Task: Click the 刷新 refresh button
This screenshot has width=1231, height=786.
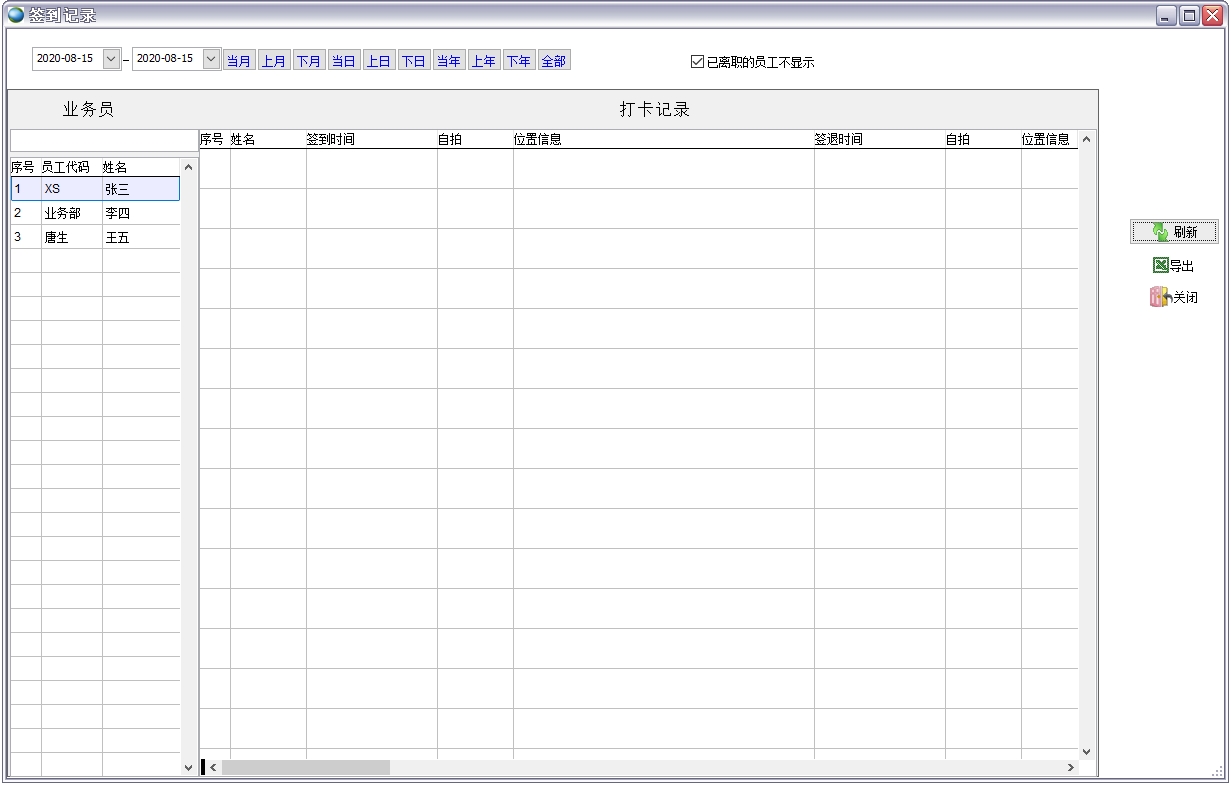Action: (x=1174, y=232)
